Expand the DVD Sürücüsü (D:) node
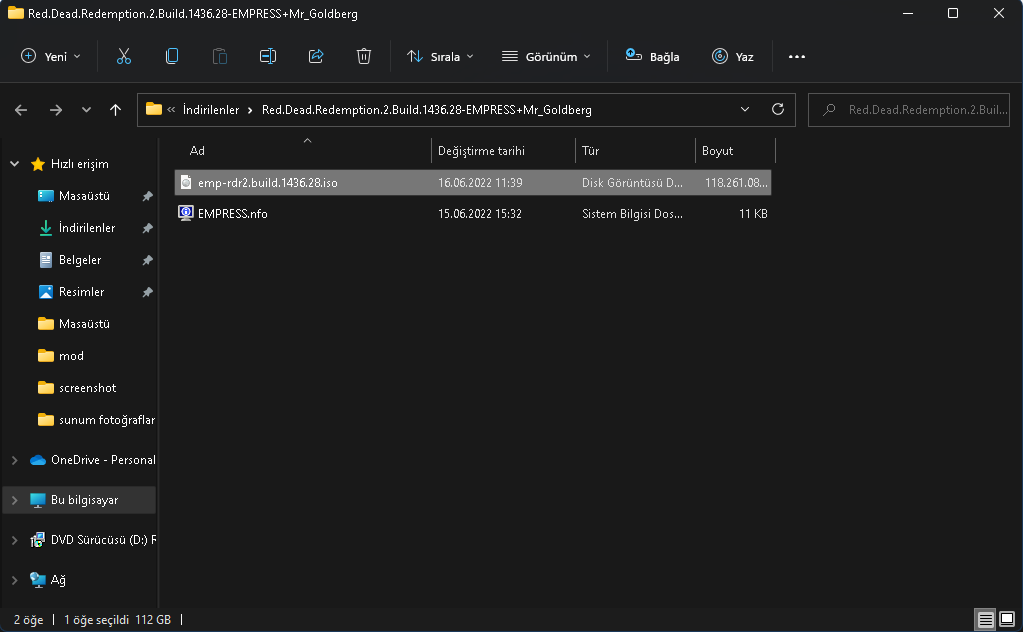Image resolution: width=1023 pixels, height=632 pixels. coord(14,539)
